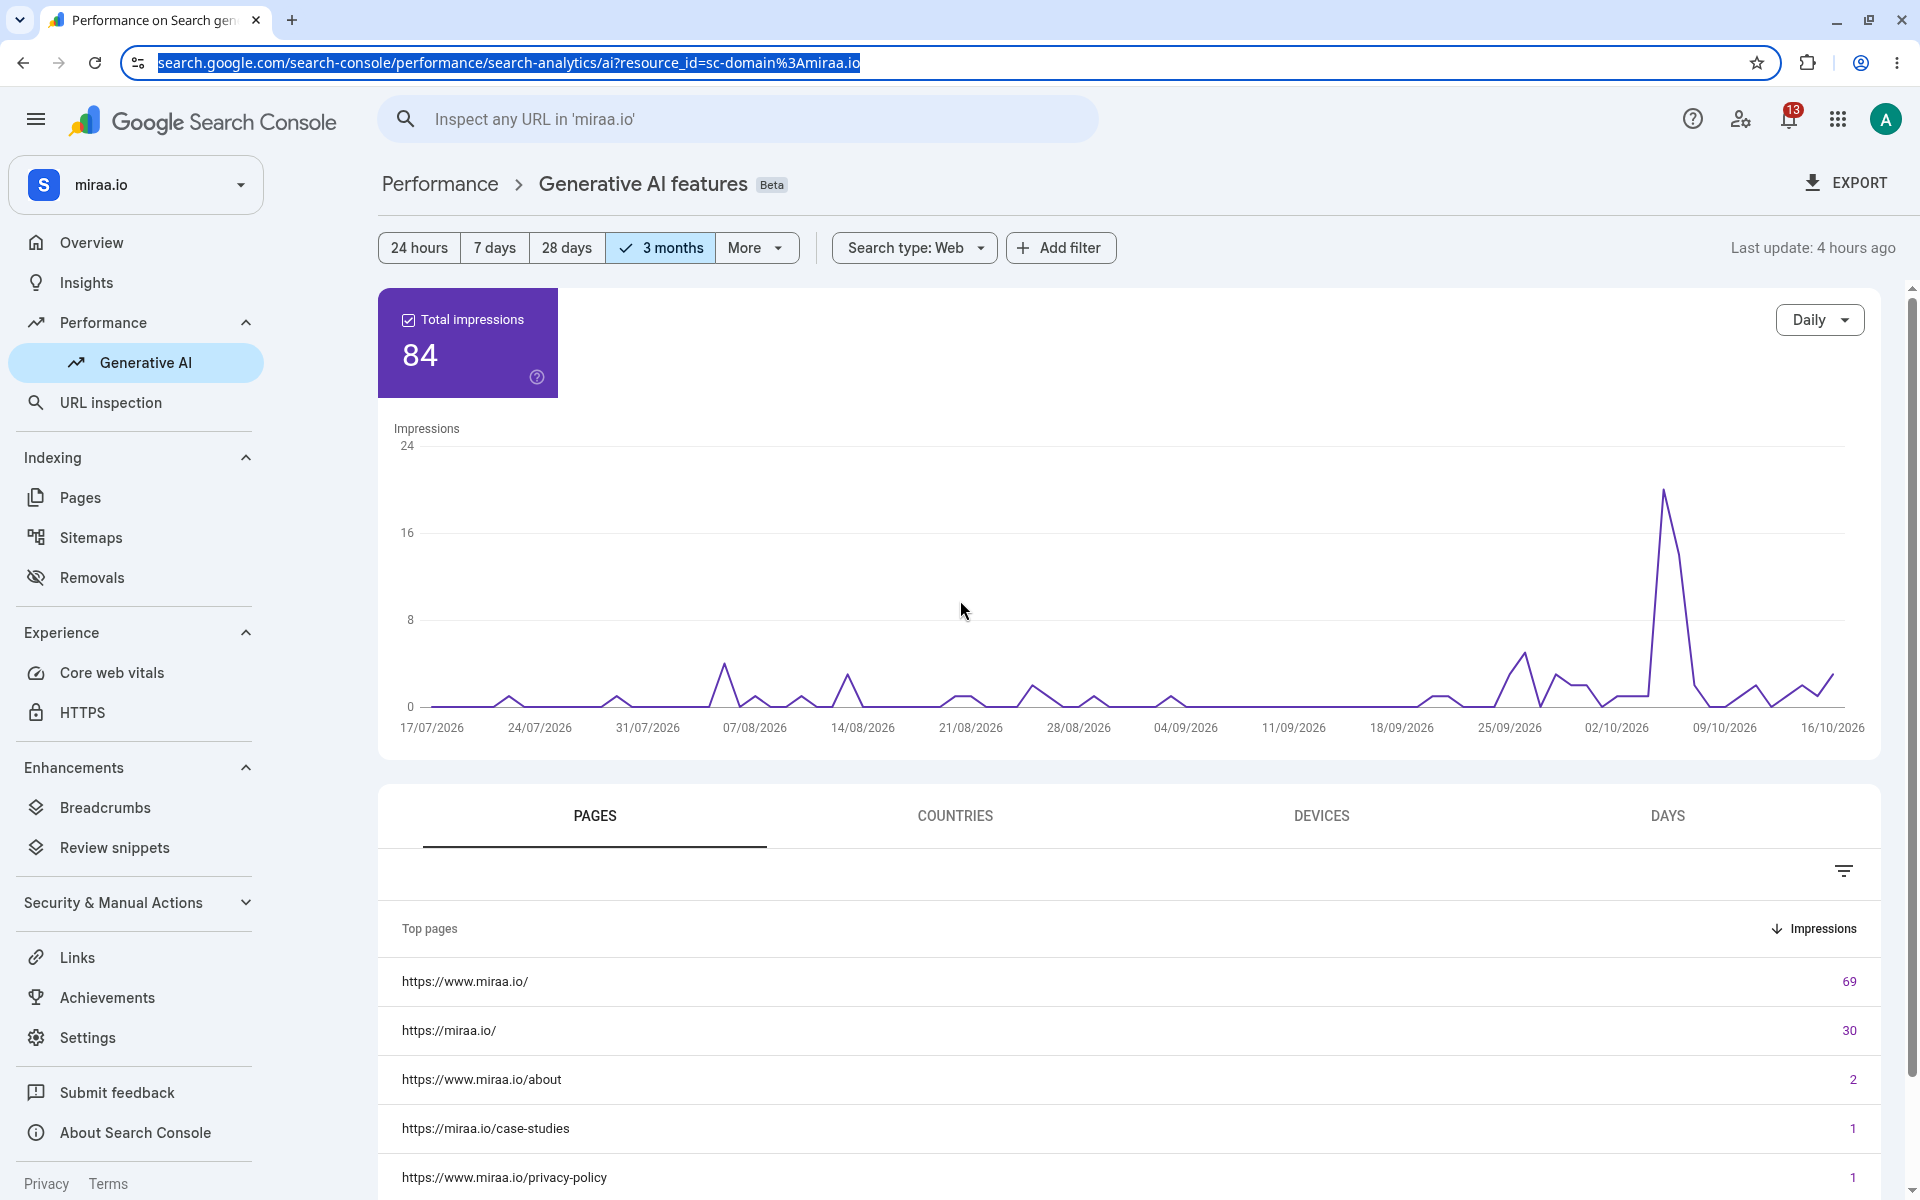
Task: Open a new browser tab
Action: coord(292,20)
